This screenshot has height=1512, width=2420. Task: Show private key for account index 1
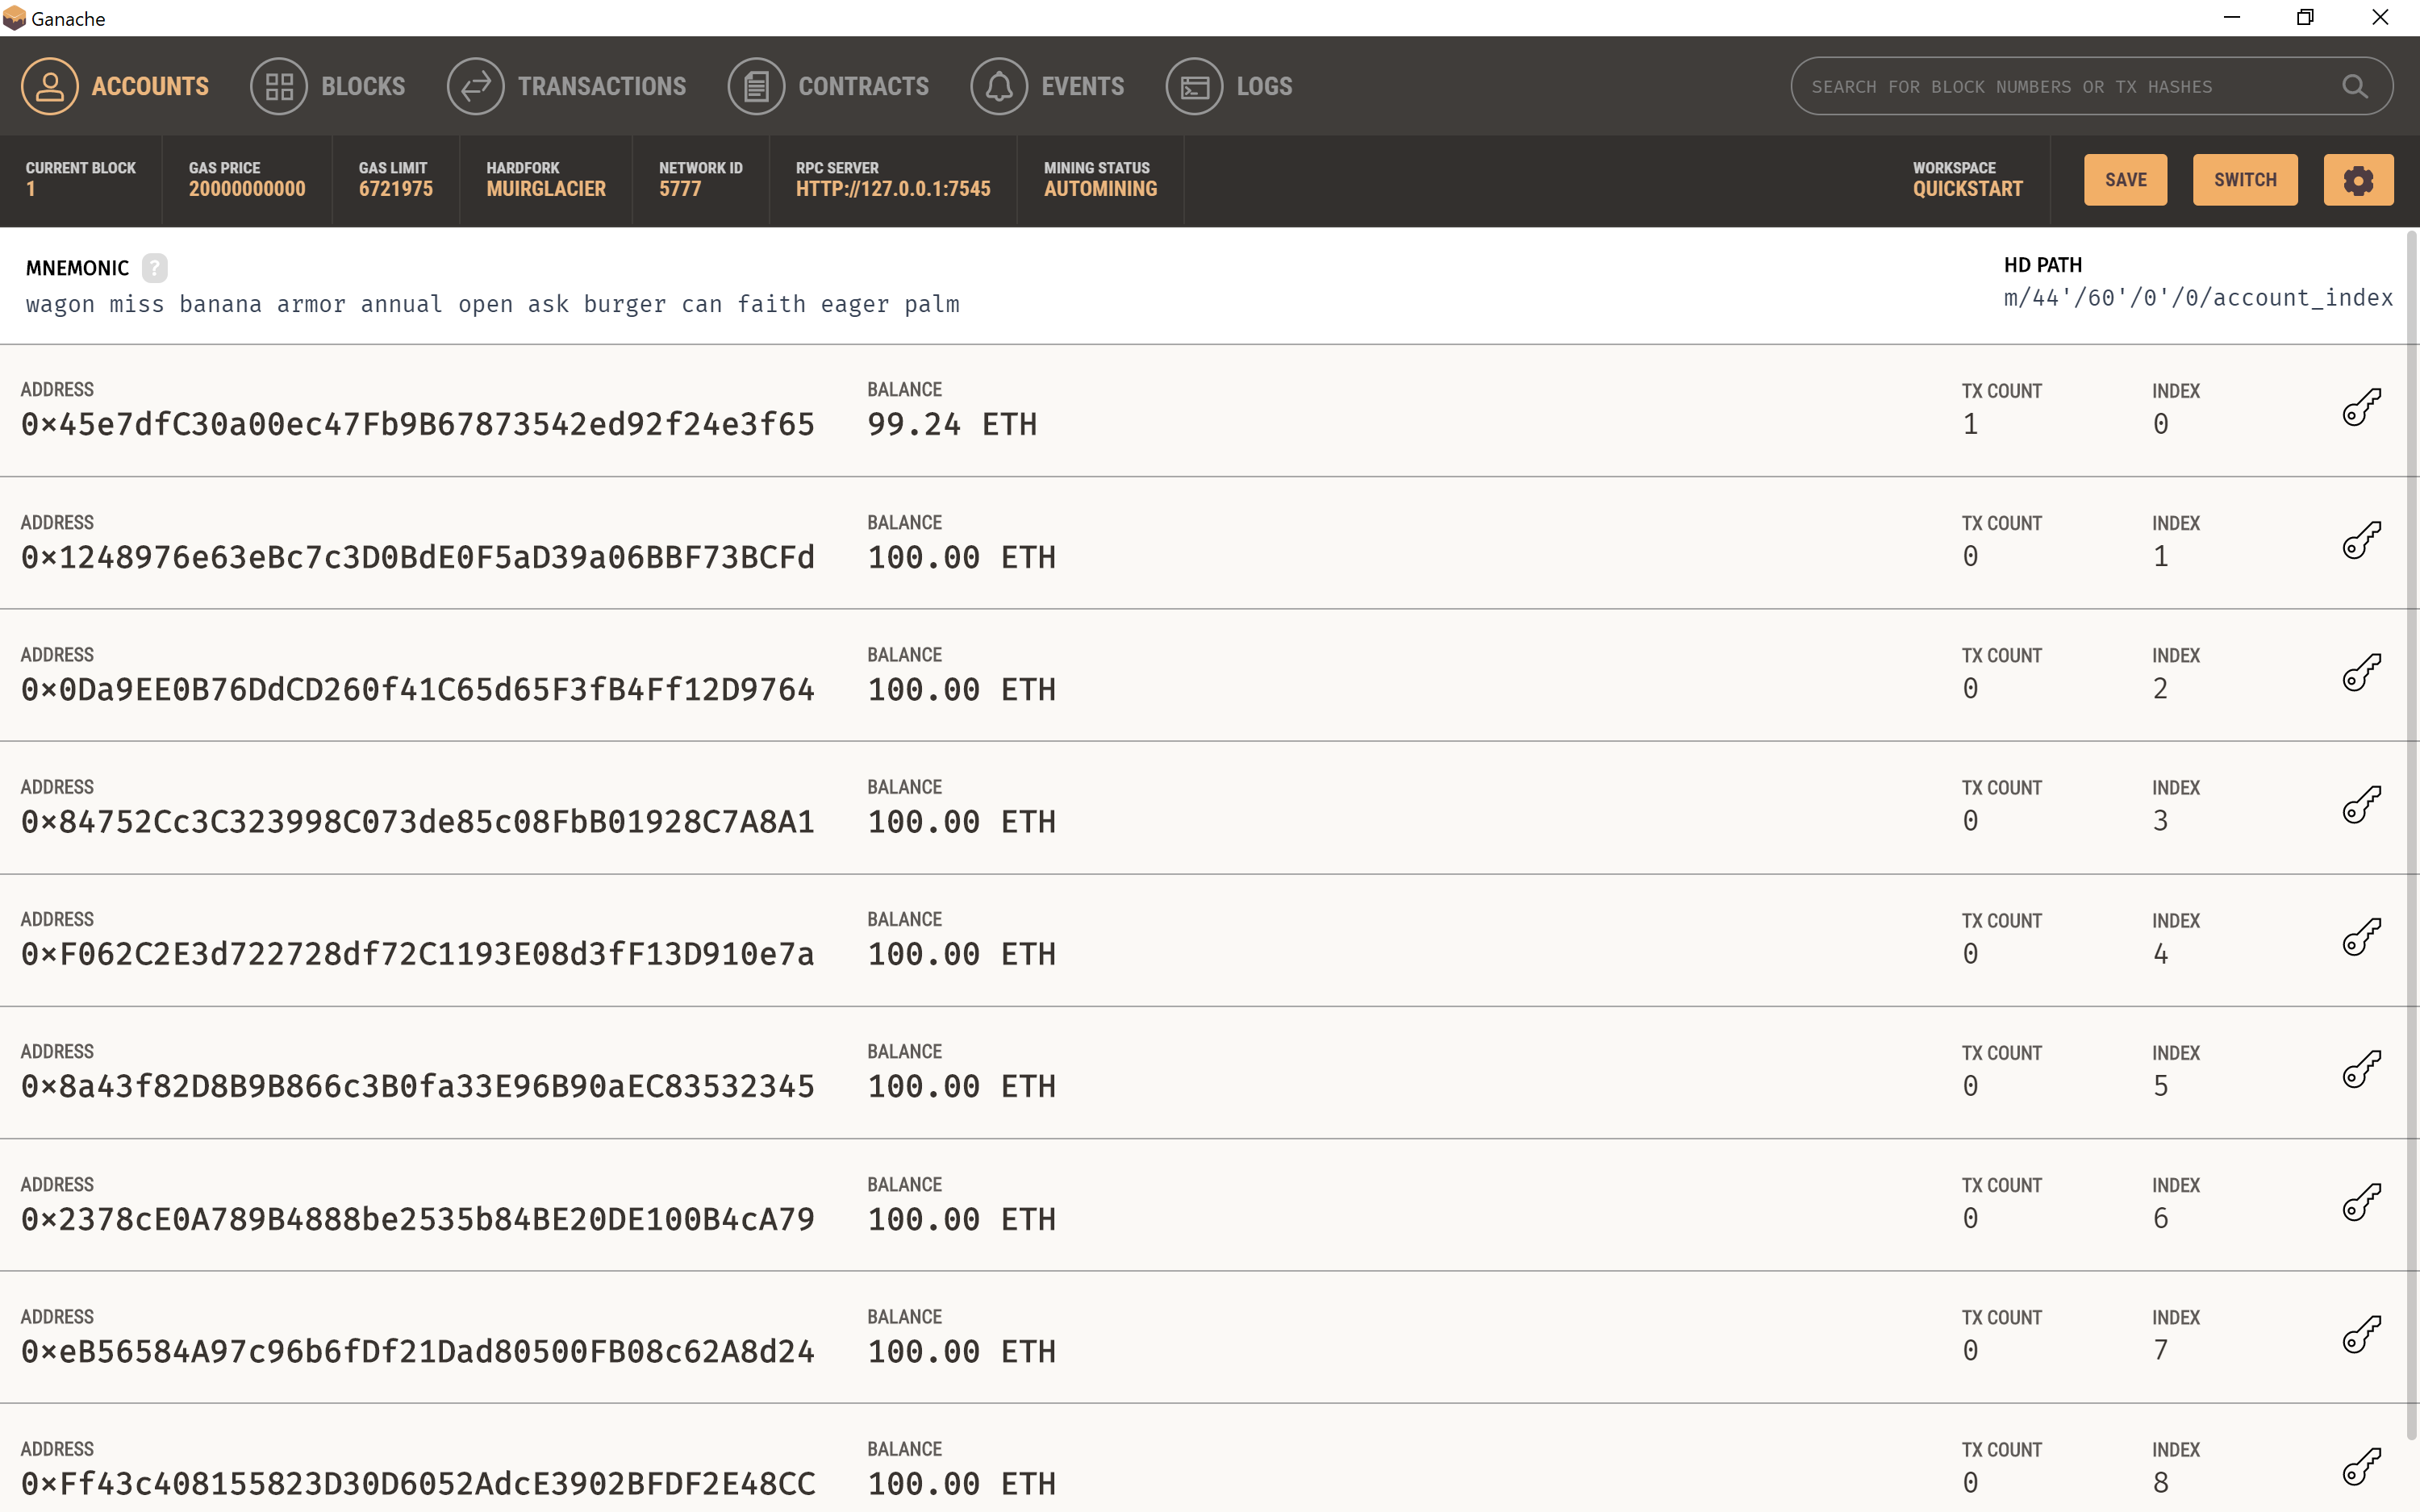pos(2361,540)
